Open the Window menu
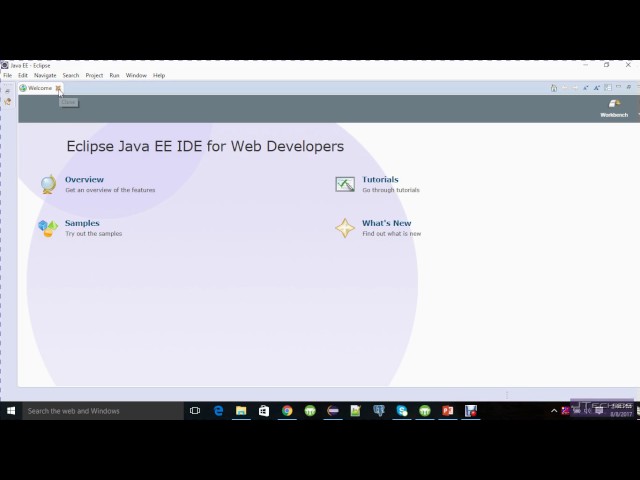This screenshot has height=480, width=640. click(x=136, y=76)
